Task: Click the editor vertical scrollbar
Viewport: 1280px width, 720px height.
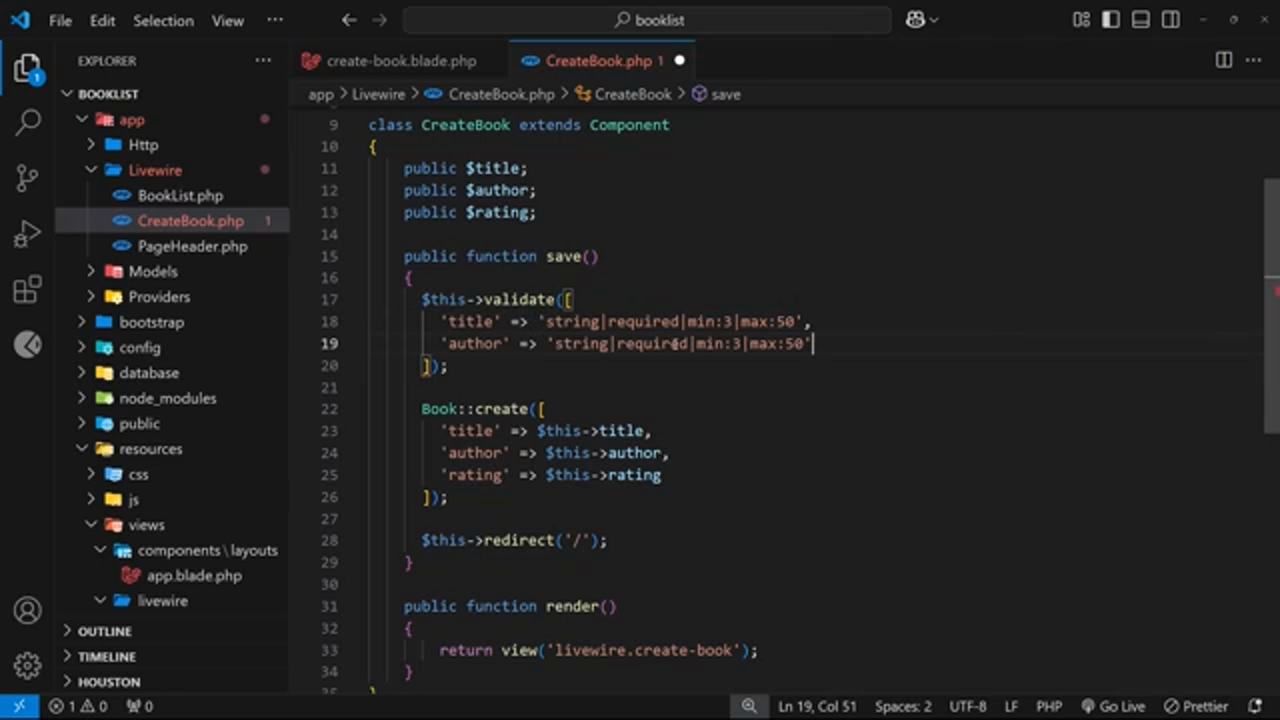Action: coord(1272,305)
